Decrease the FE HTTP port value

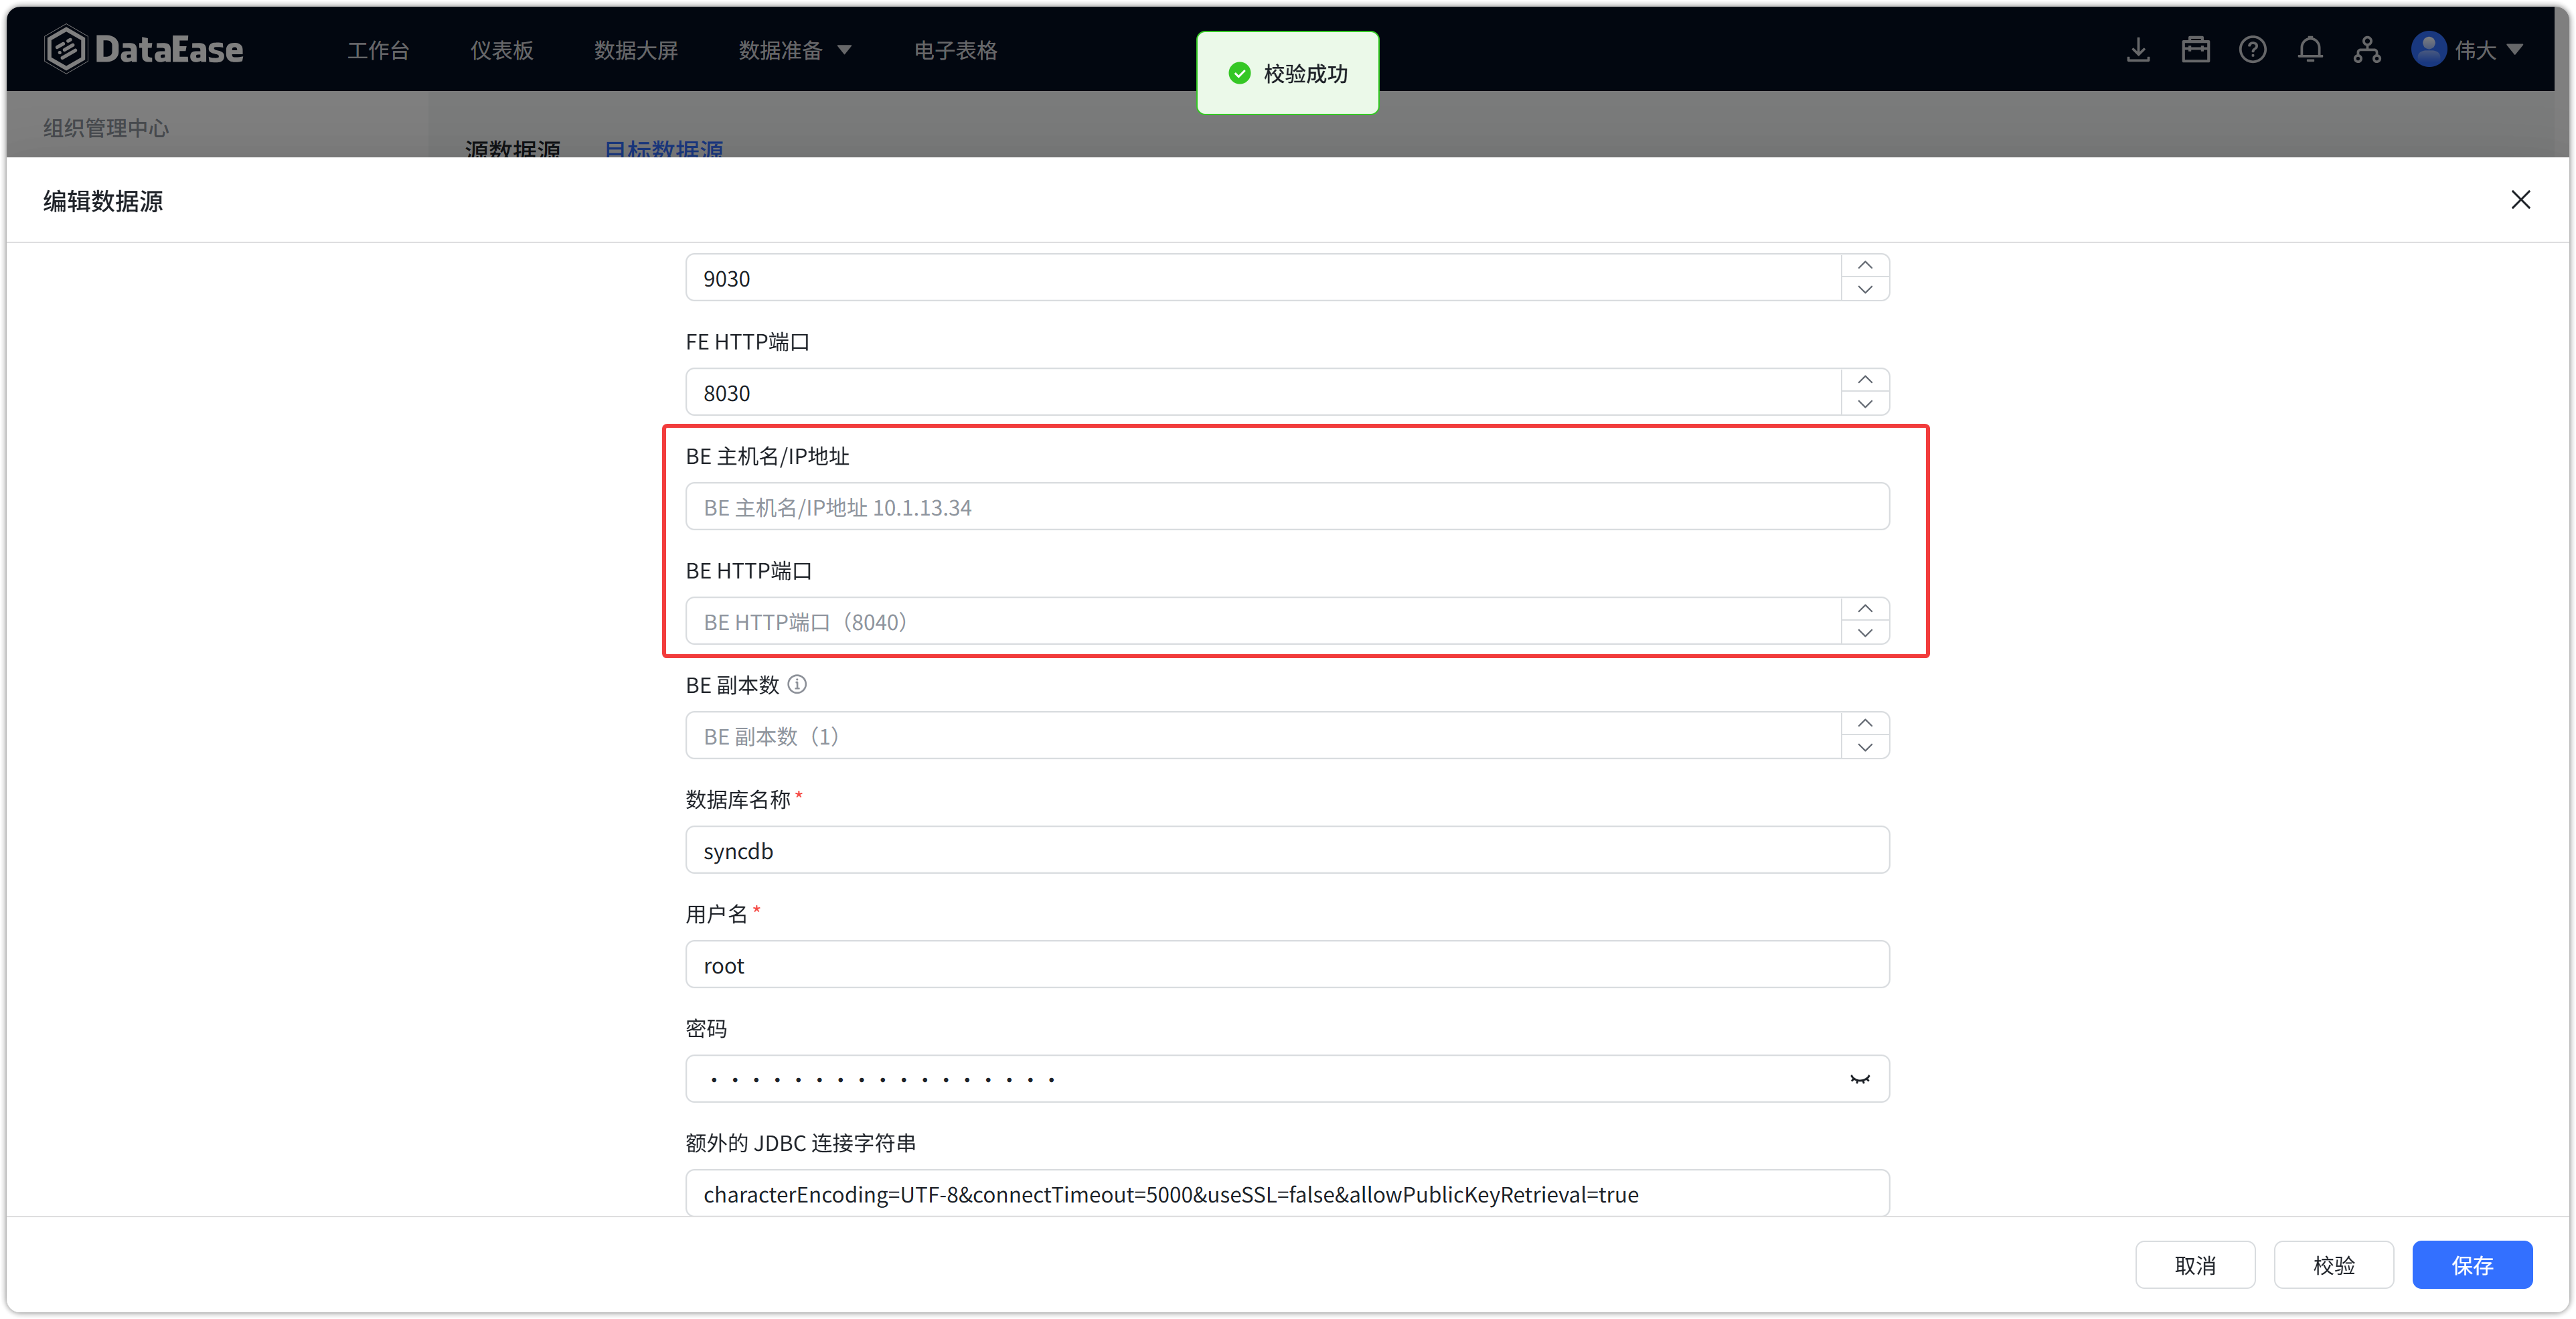pos(1865,404)
